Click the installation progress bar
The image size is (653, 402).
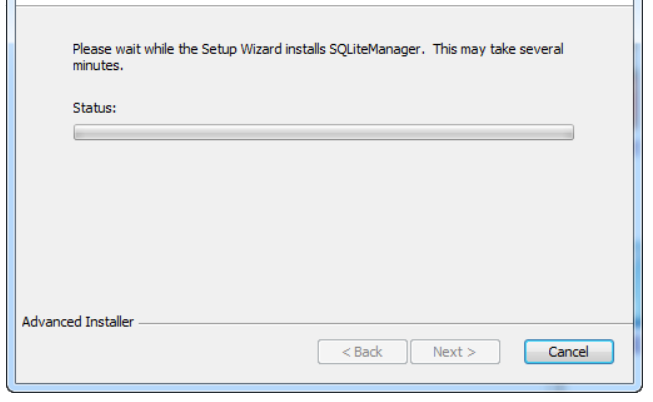[x=324, y=132]
